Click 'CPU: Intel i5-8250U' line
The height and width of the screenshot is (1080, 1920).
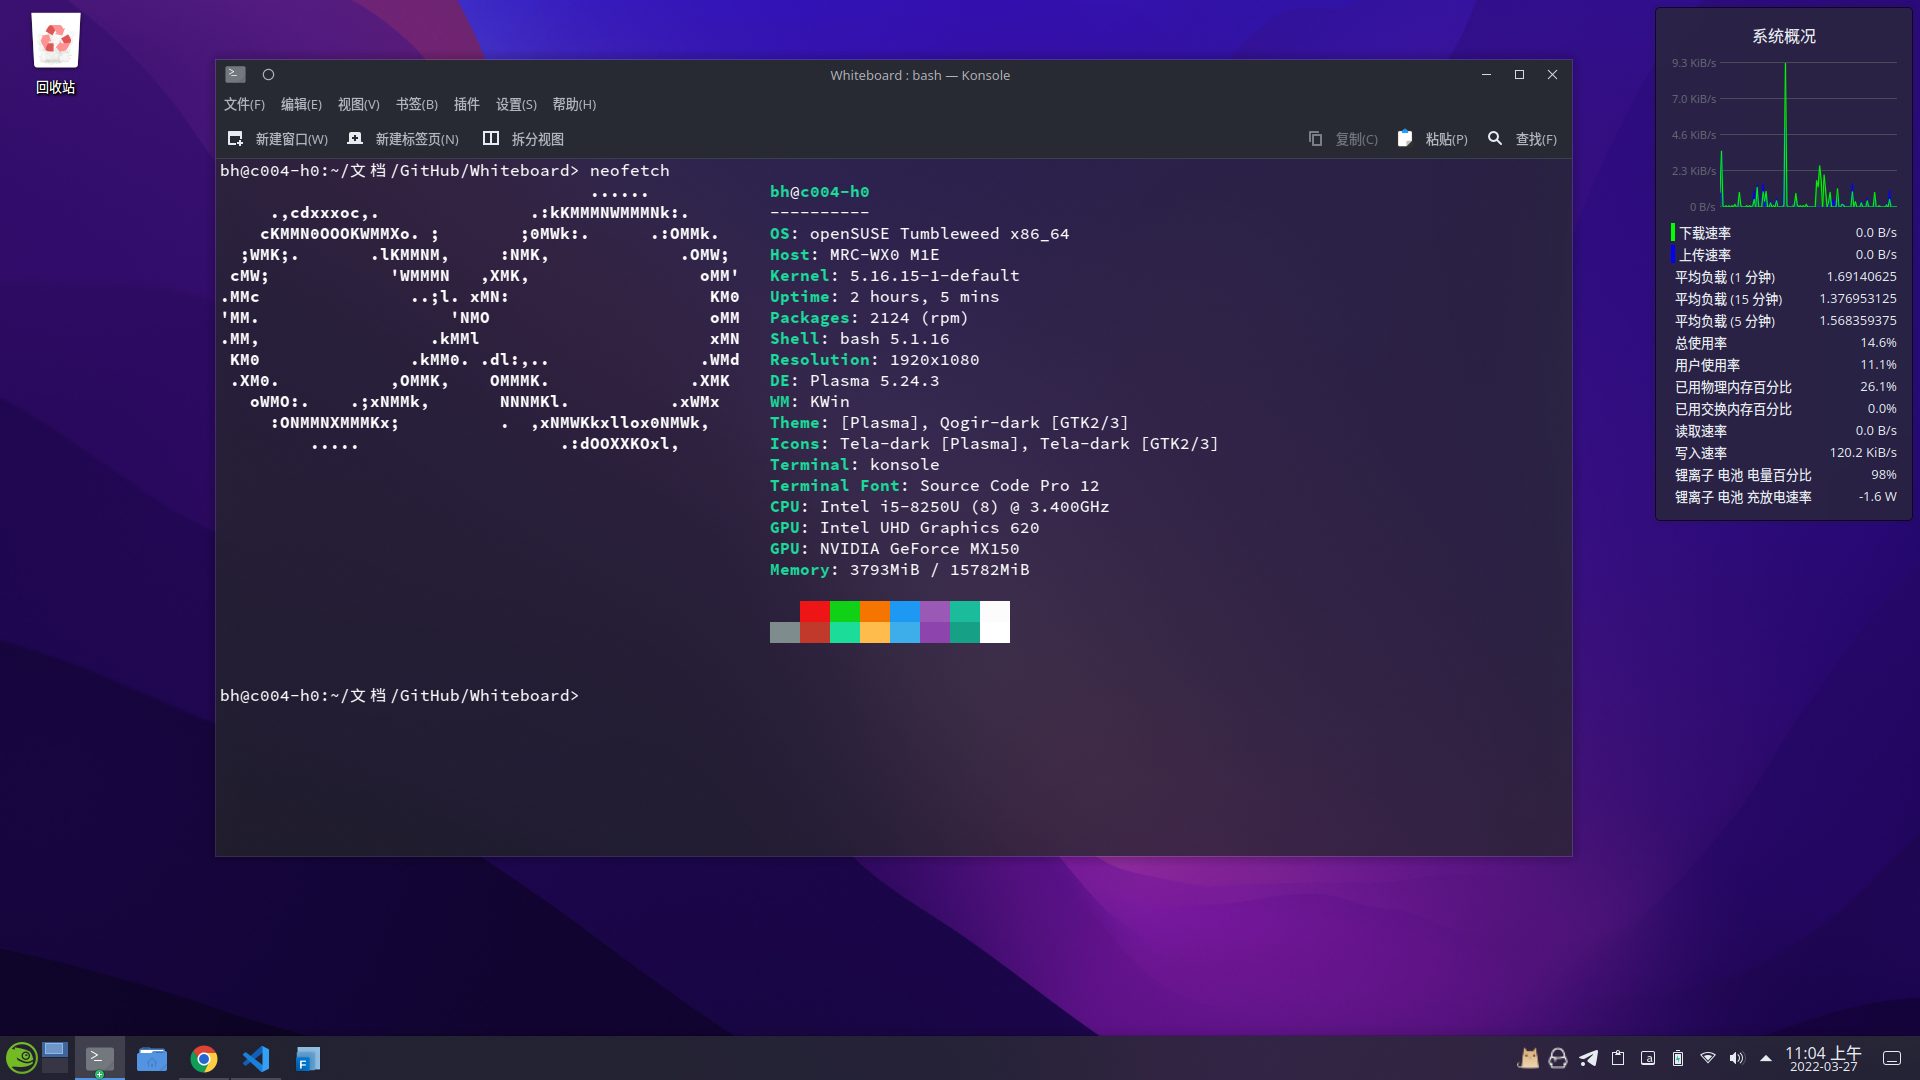(939, 506)
